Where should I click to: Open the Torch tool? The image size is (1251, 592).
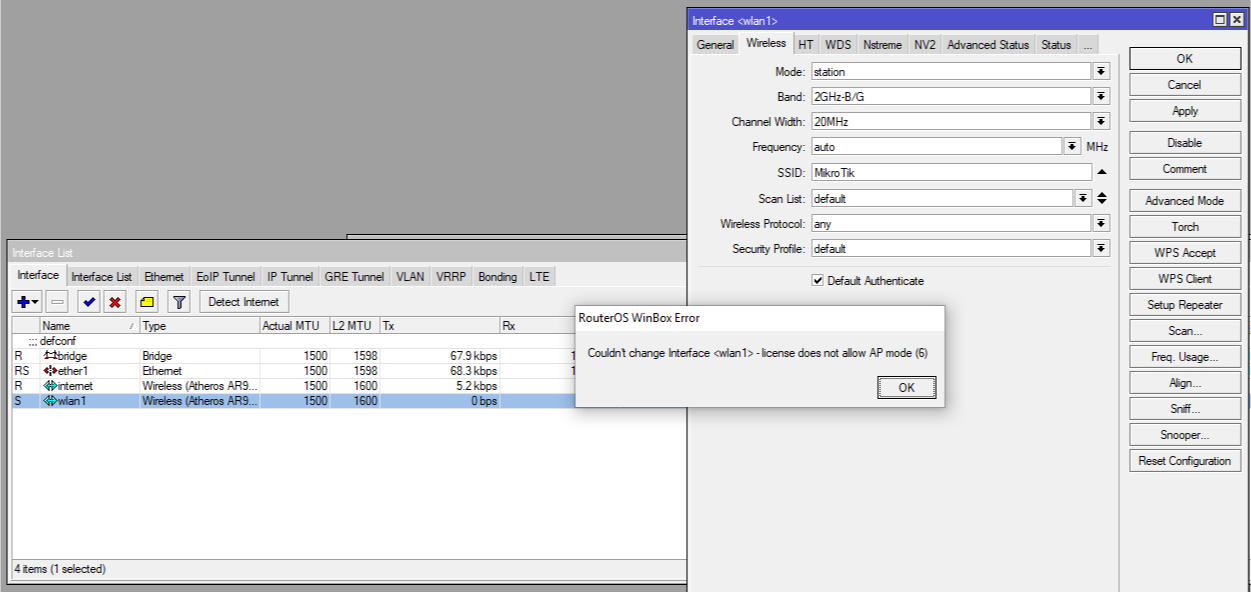pos(1185,227)
